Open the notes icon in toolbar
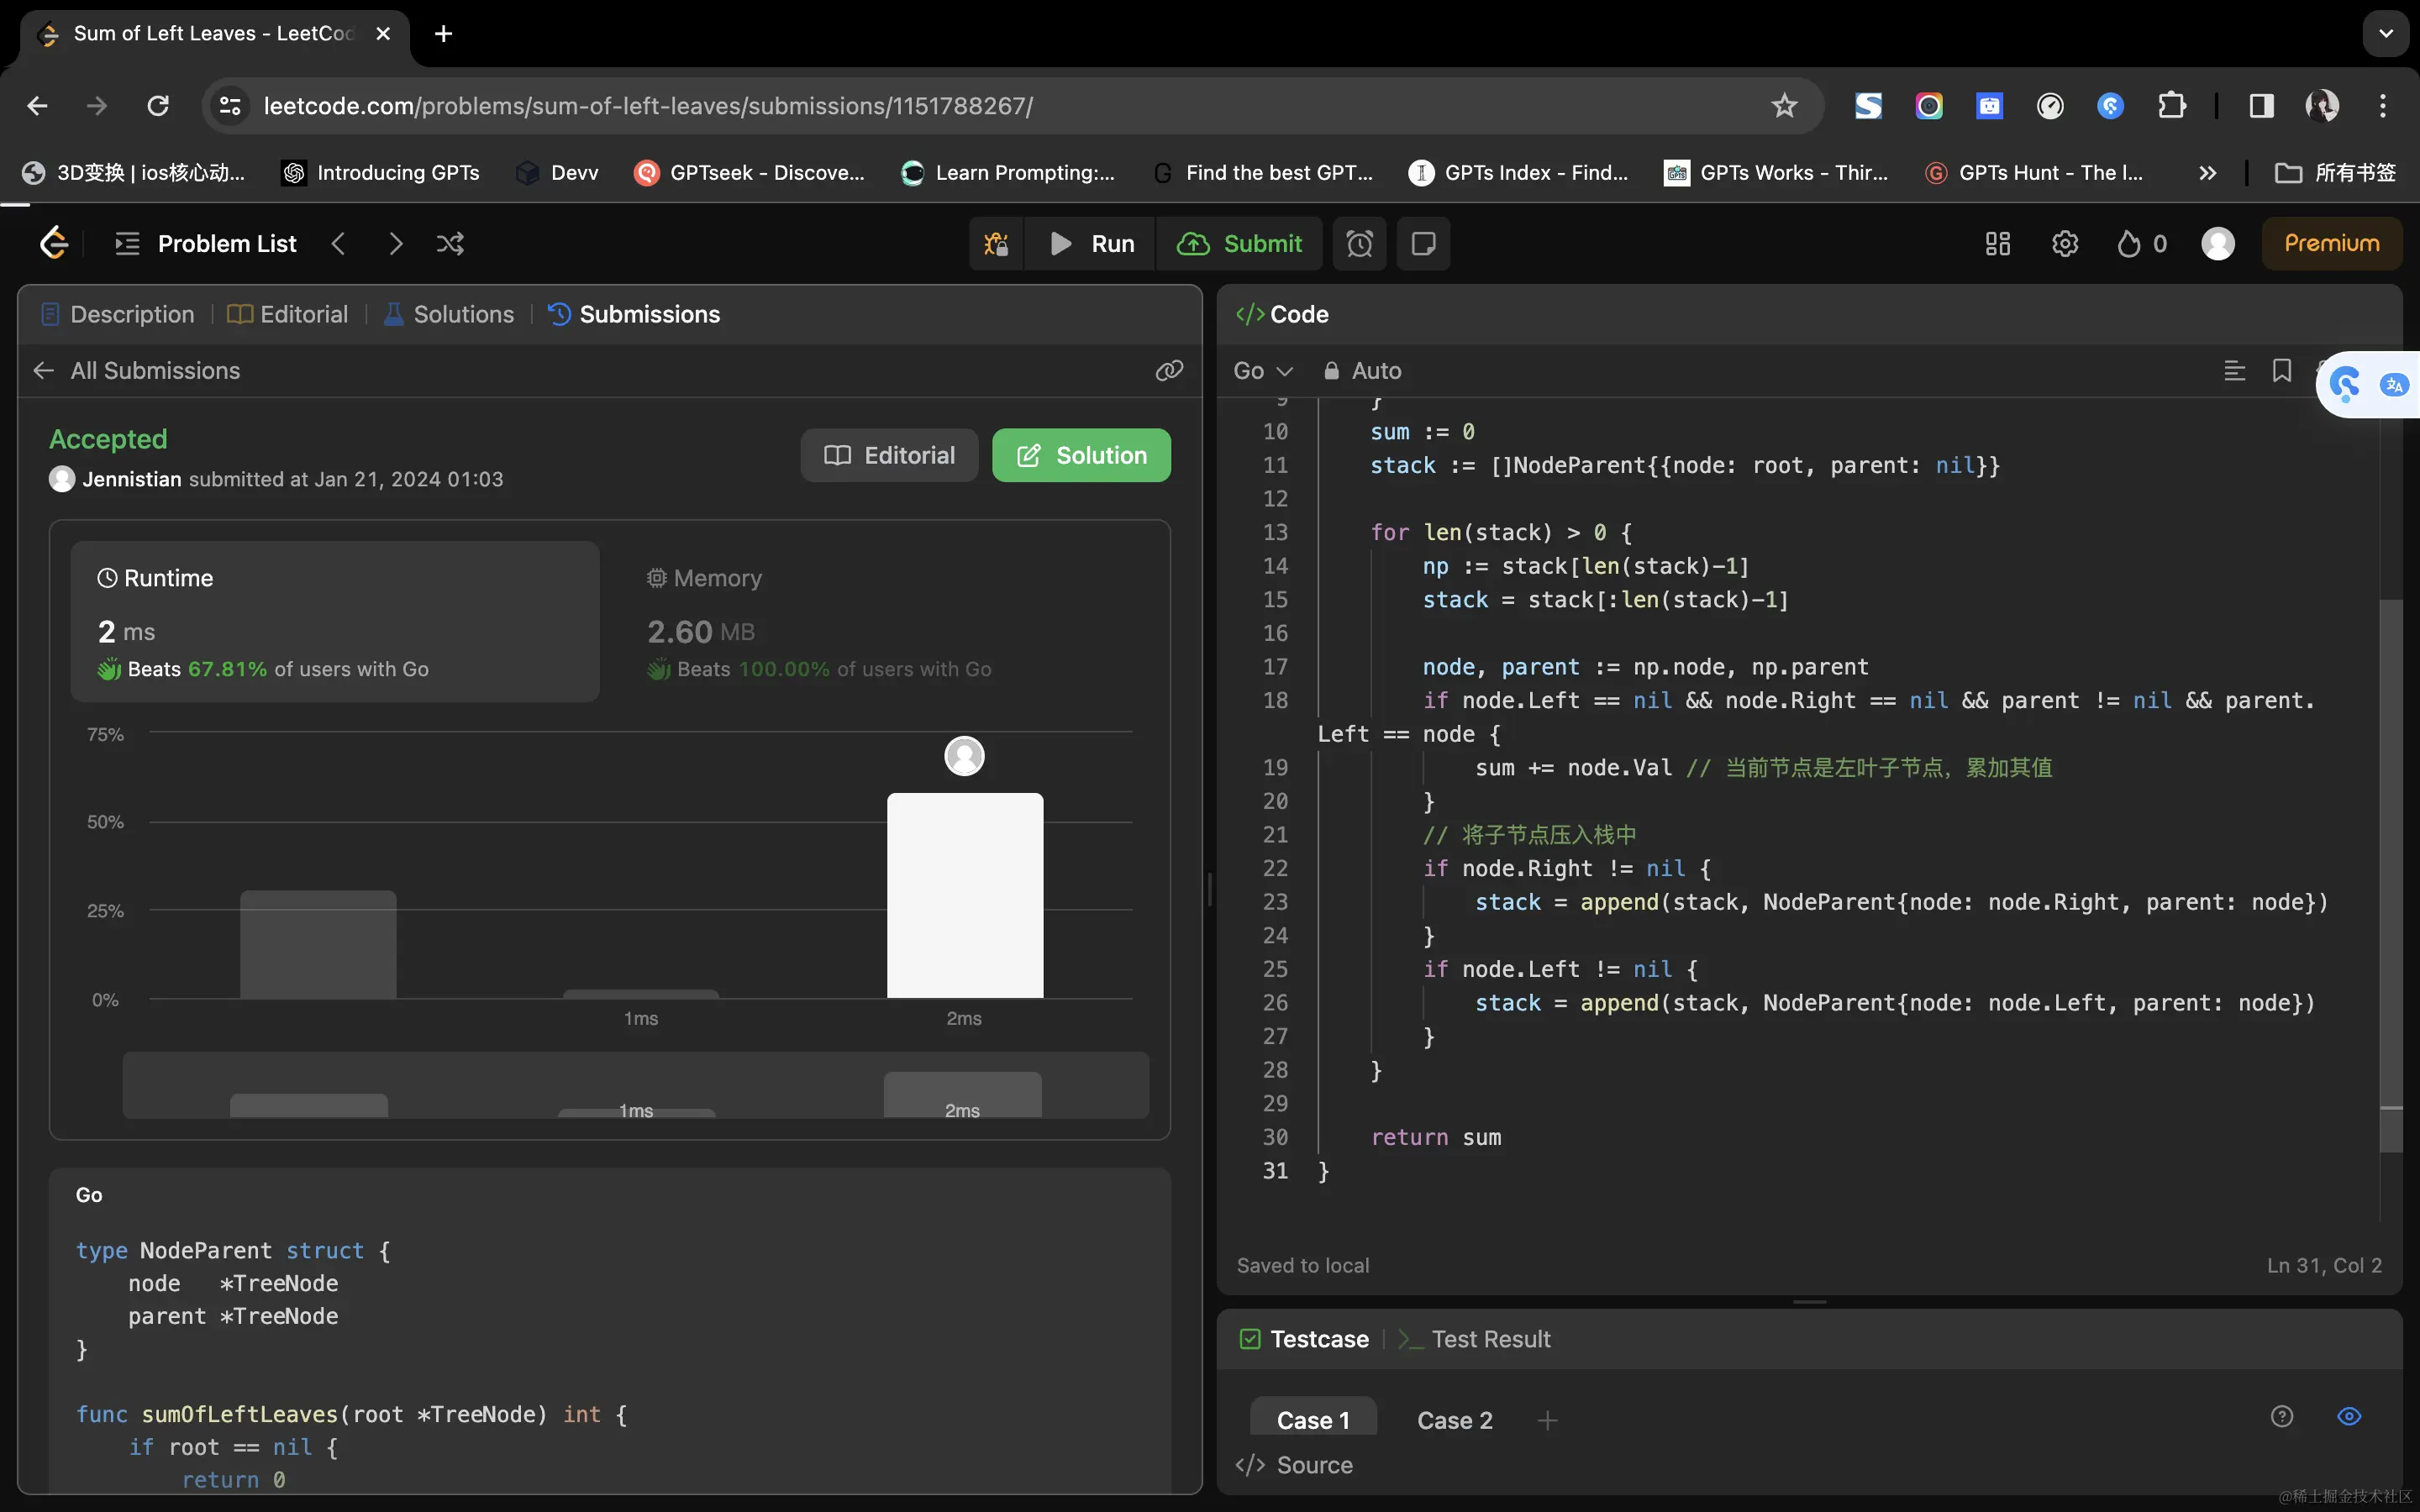 [x=1423, y=243]
